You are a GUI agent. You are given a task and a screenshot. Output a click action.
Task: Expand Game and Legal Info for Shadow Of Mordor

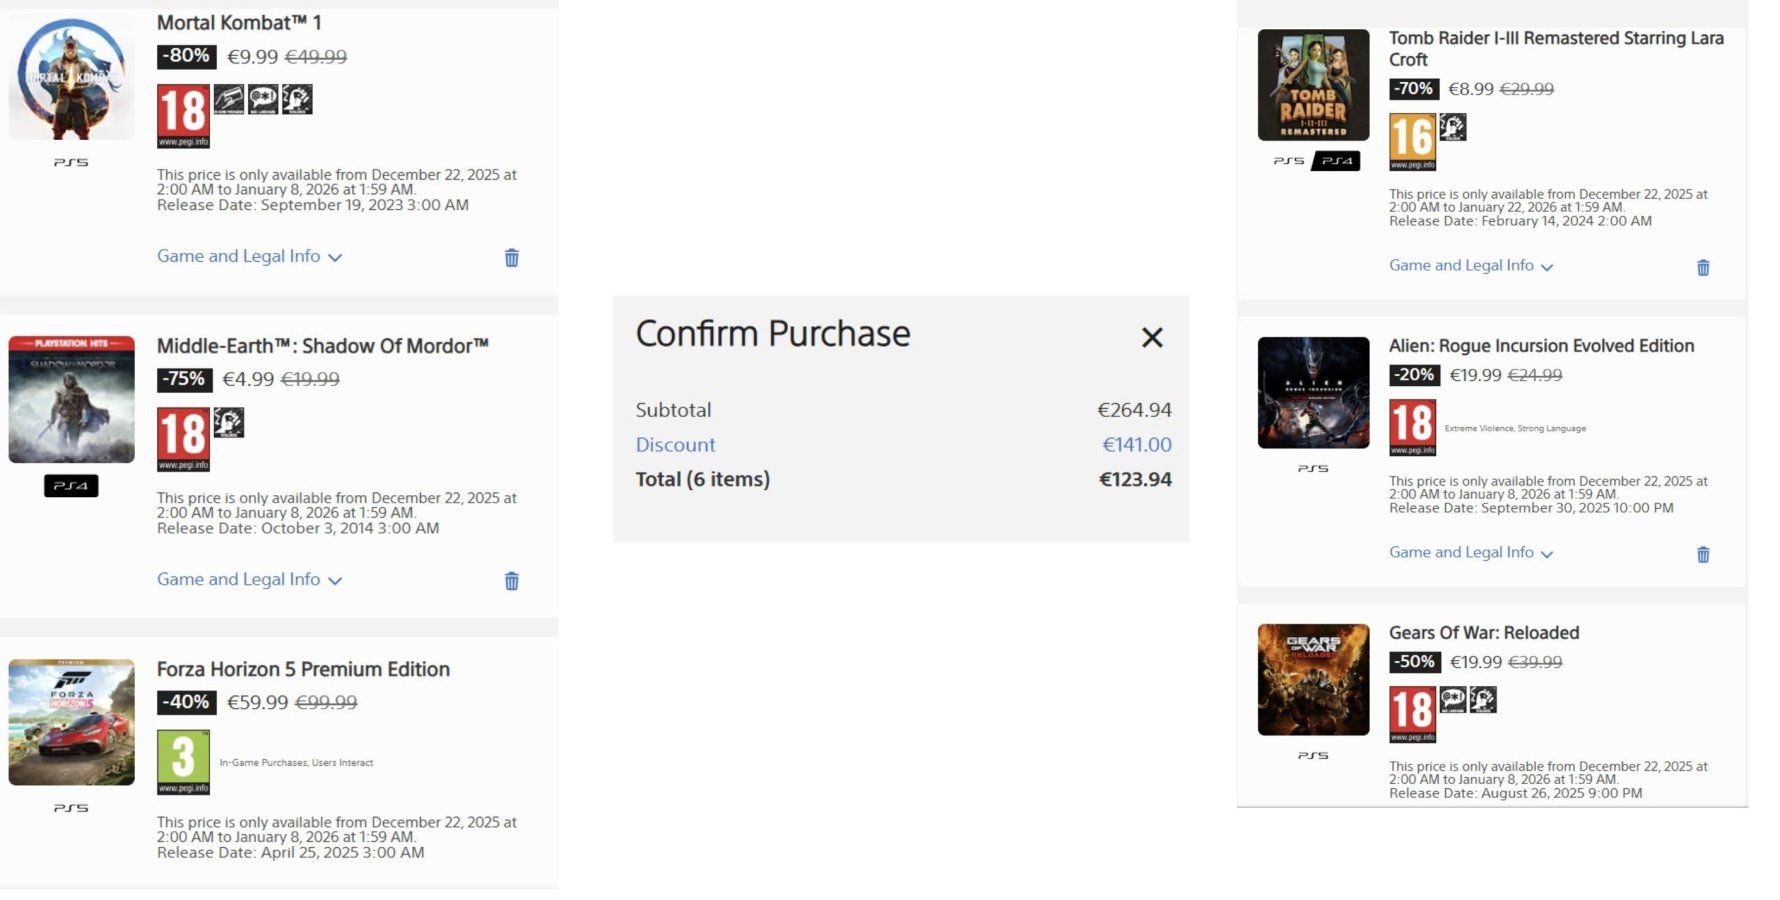pyautogui.click(x=249, y=580)
